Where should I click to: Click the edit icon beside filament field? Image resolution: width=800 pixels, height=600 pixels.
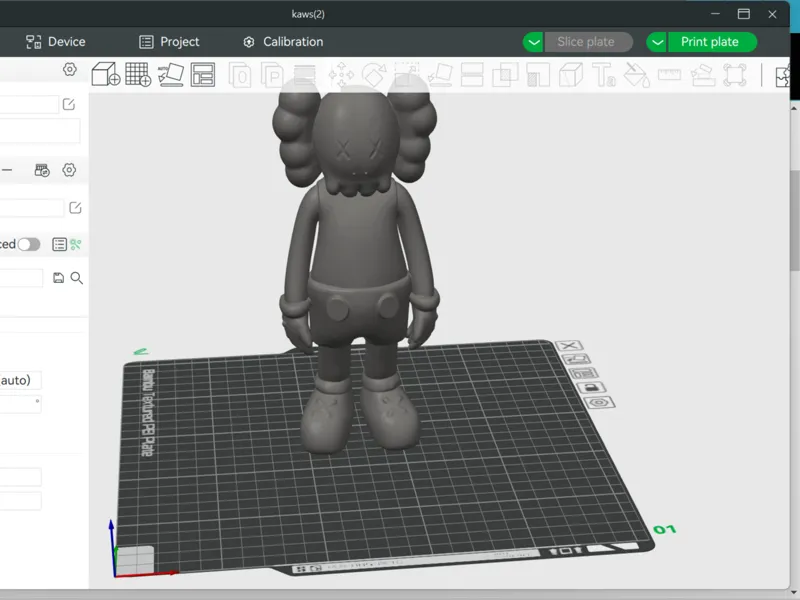[x=75, y=208]
